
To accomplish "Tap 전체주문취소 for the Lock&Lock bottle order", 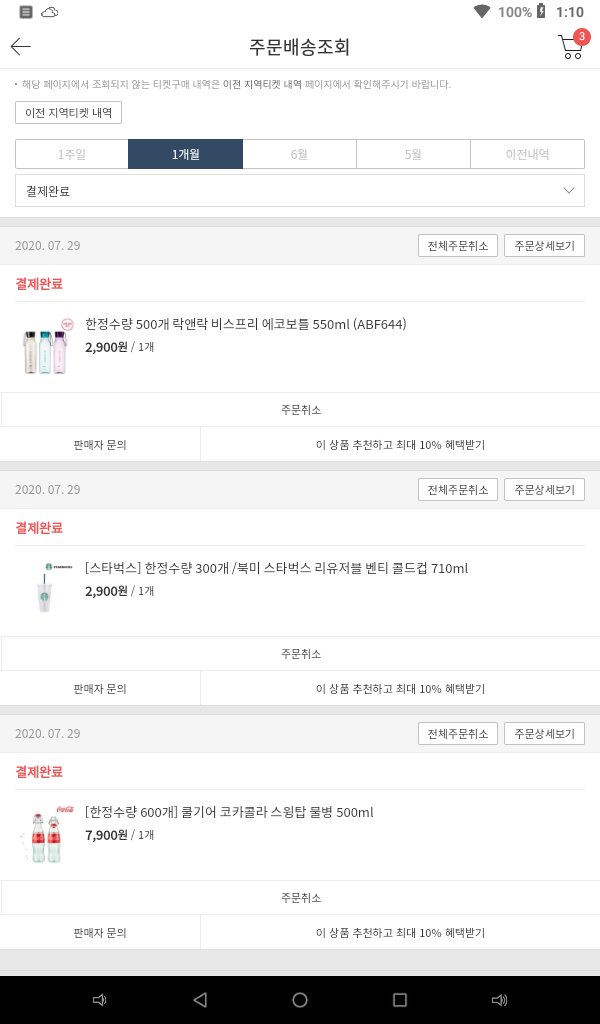I will pos(457,246).
